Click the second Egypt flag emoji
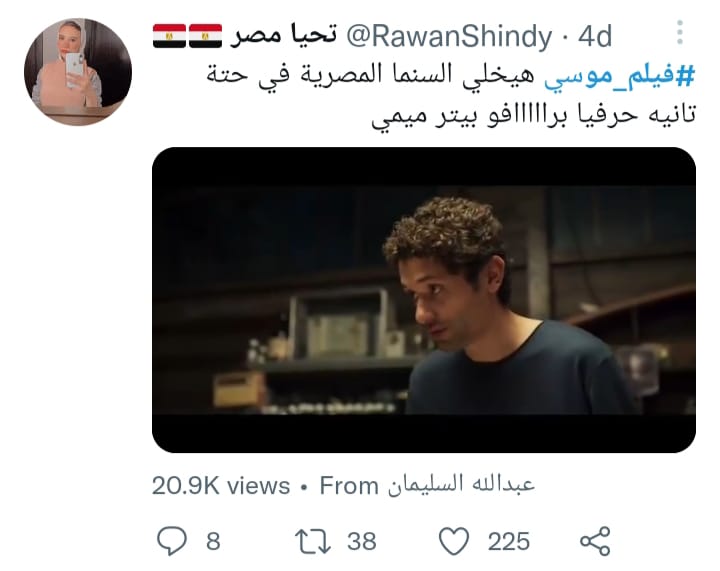 tap(205, 36)
